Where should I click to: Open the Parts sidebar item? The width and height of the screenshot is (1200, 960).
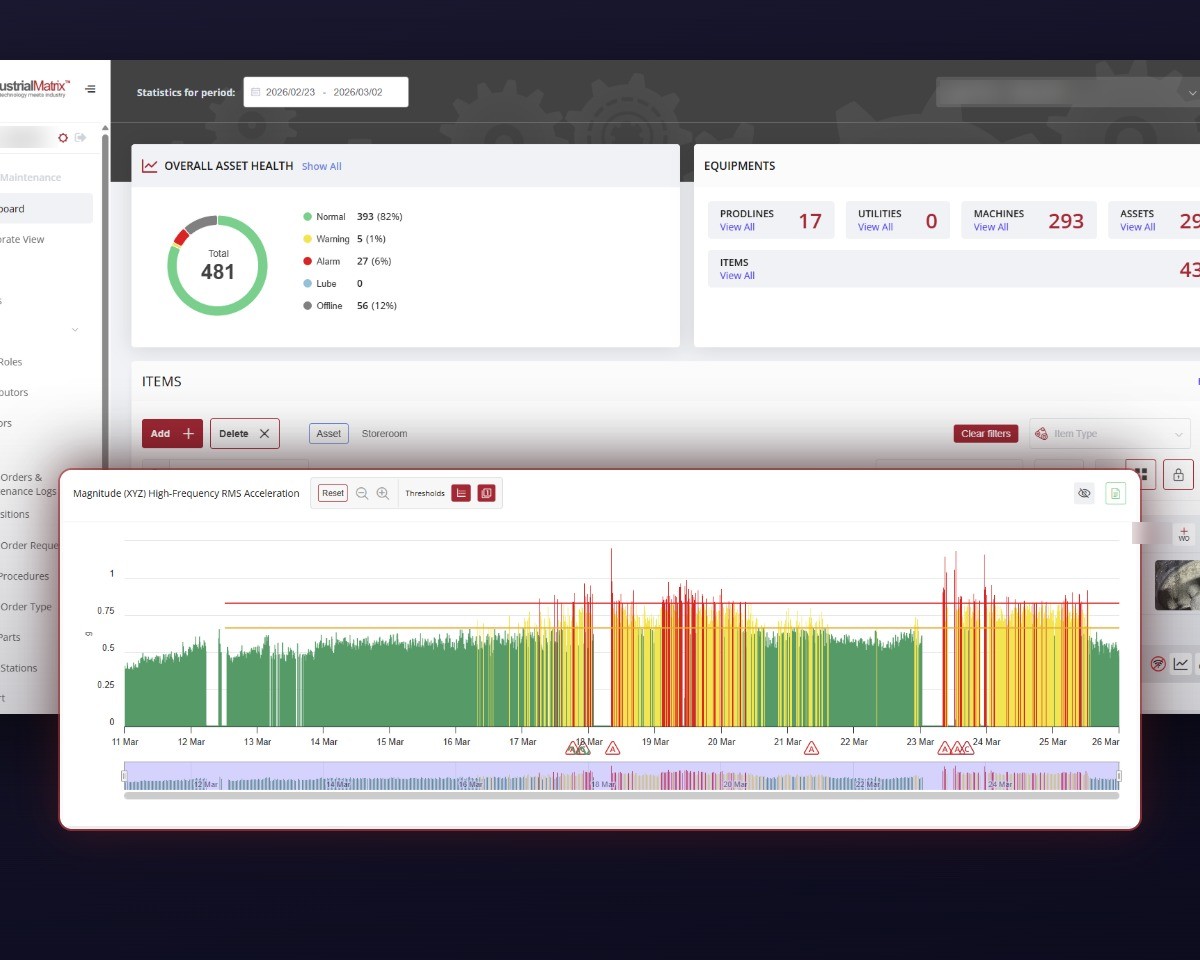tap(10, 637)
